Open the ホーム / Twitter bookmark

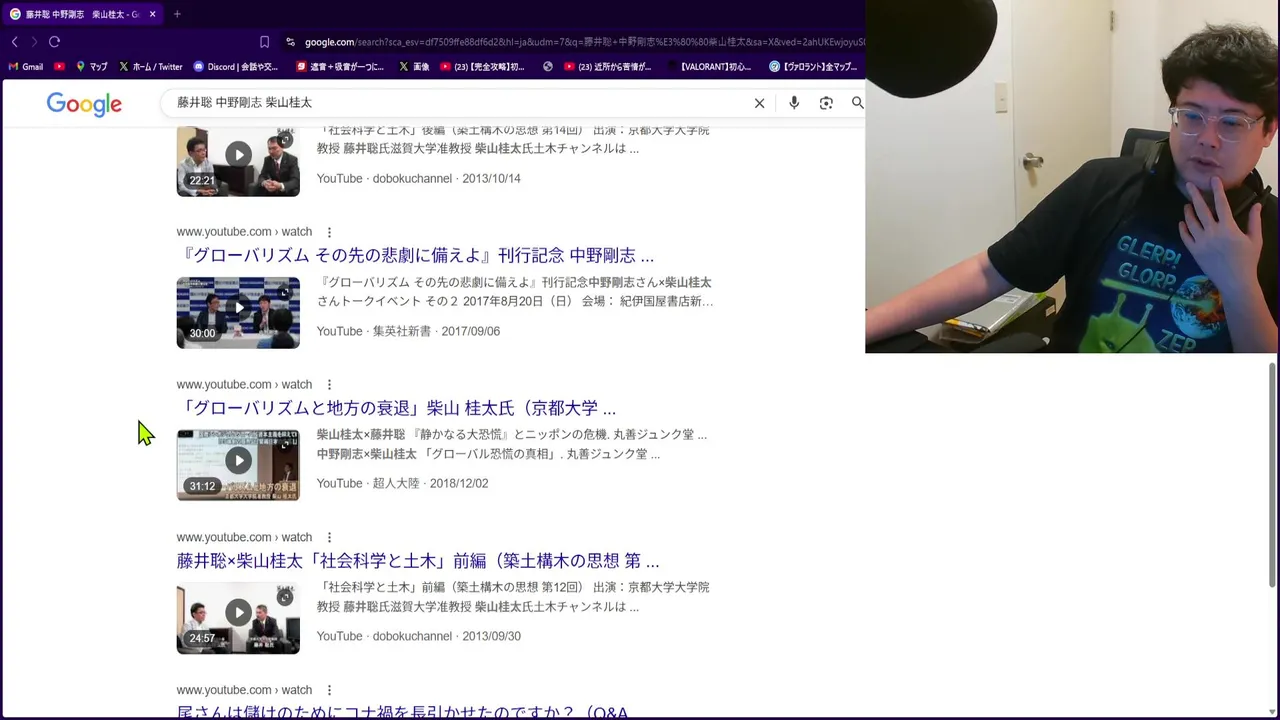coord(150,67)
